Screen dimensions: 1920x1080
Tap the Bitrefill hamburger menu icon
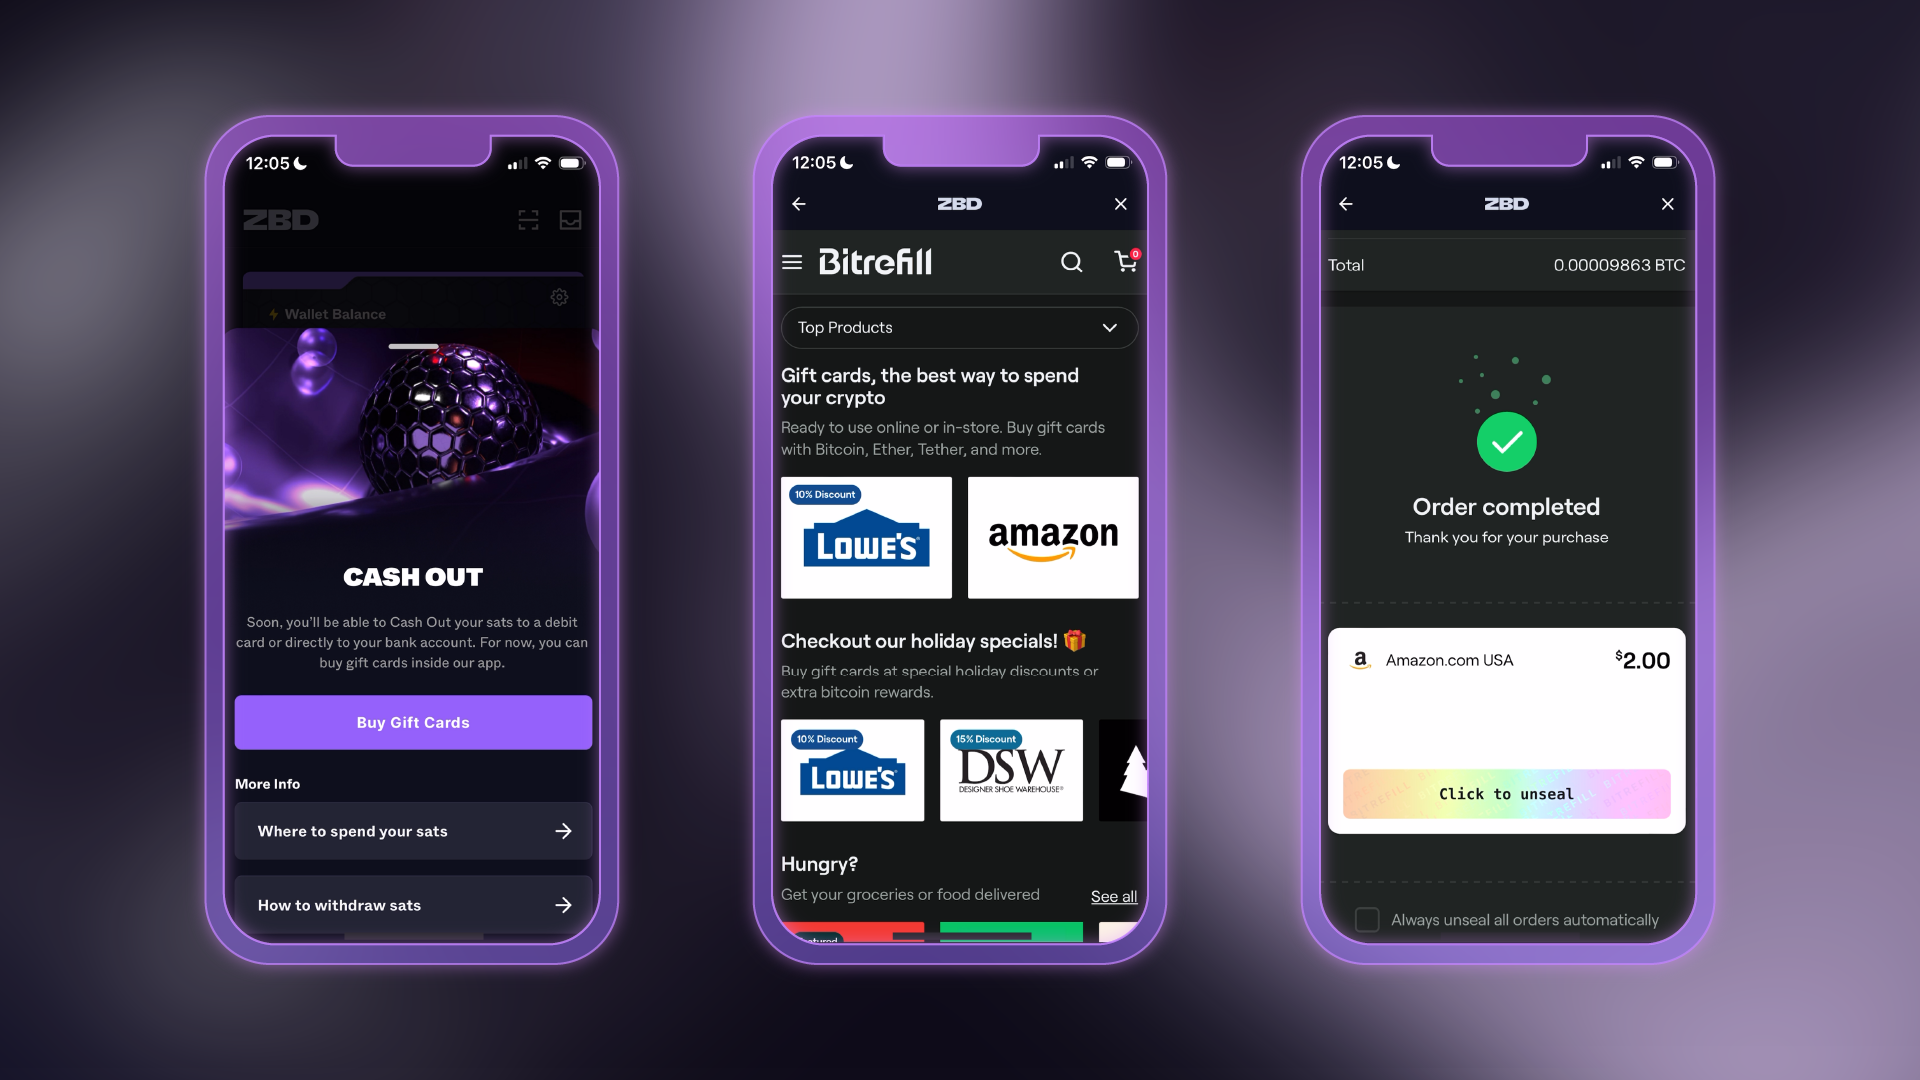click(x=793, y=261)
